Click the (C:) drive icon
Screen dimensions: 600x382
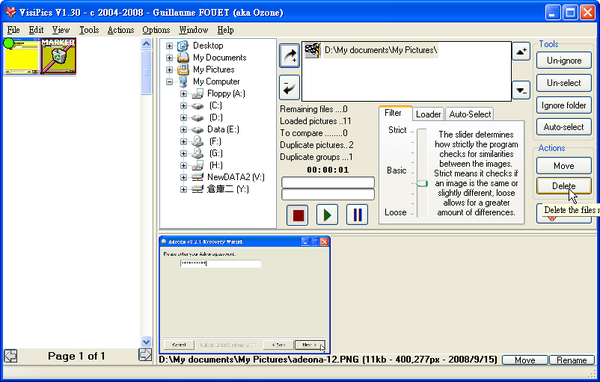pos(197,106)
